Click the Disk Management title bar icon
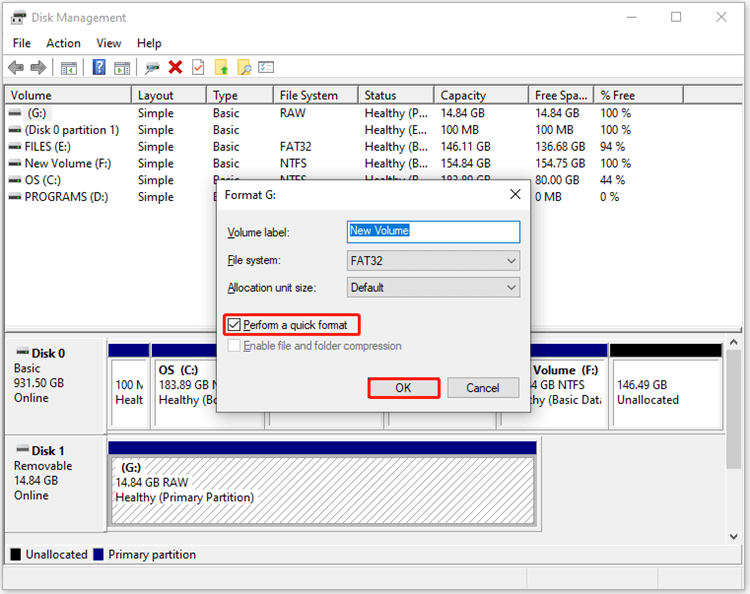Screen dimensions: 750x594 pos(18,18)
